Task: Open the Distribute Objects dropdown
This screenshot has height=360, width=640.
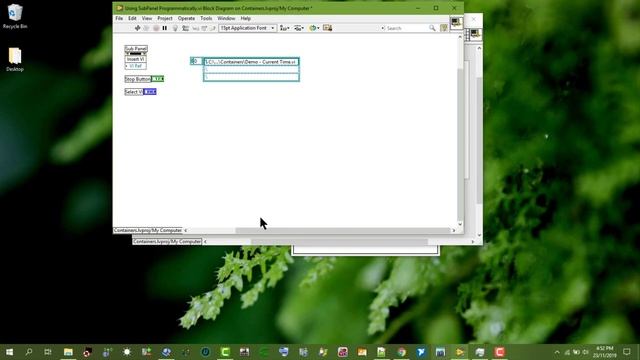Action: pos(299,28)
